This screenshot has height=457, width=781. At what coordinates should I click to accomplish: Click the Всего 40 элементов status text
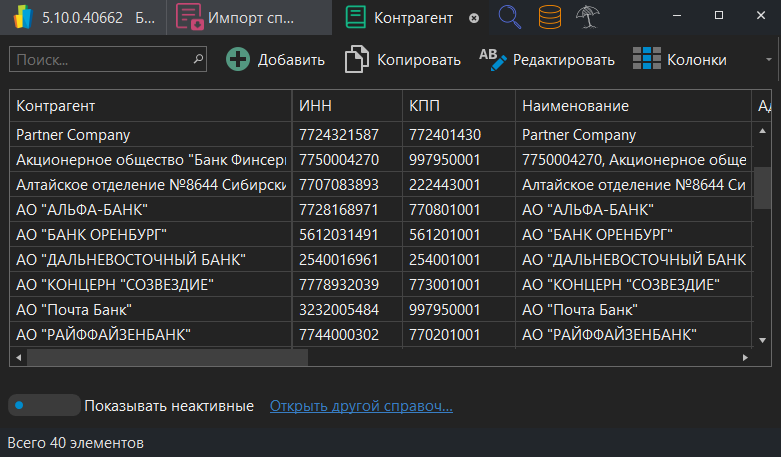click(x=76, y=443)
